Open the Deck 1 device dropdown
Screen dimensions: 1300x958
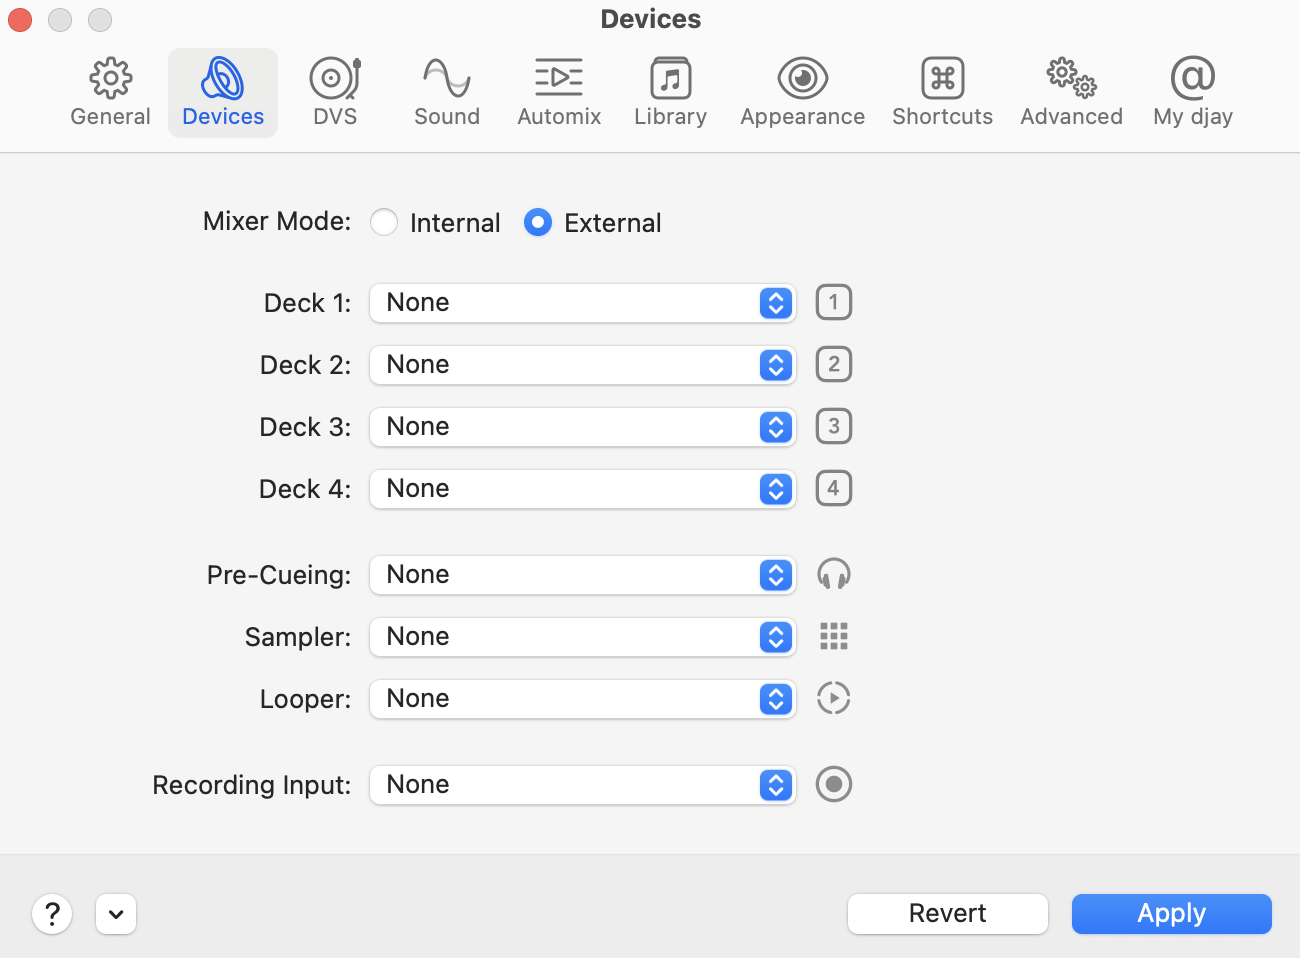[583, 303]
